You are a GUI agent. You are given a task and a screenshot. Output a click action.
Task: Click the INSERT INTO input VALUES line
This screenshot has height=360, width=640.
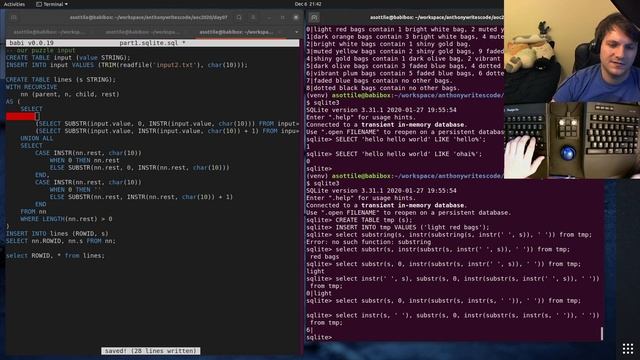tap(127, 65)
